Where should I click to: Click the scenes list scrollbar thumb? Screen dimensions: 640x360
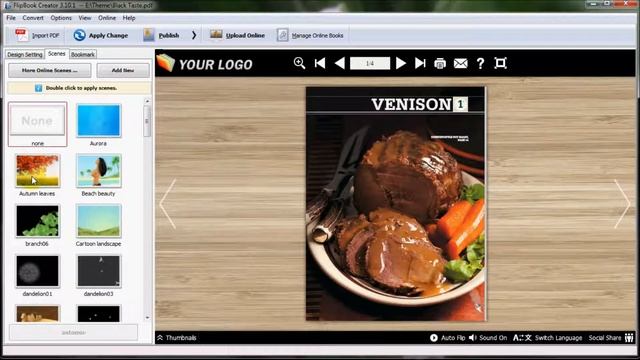[x=147, y=121]
